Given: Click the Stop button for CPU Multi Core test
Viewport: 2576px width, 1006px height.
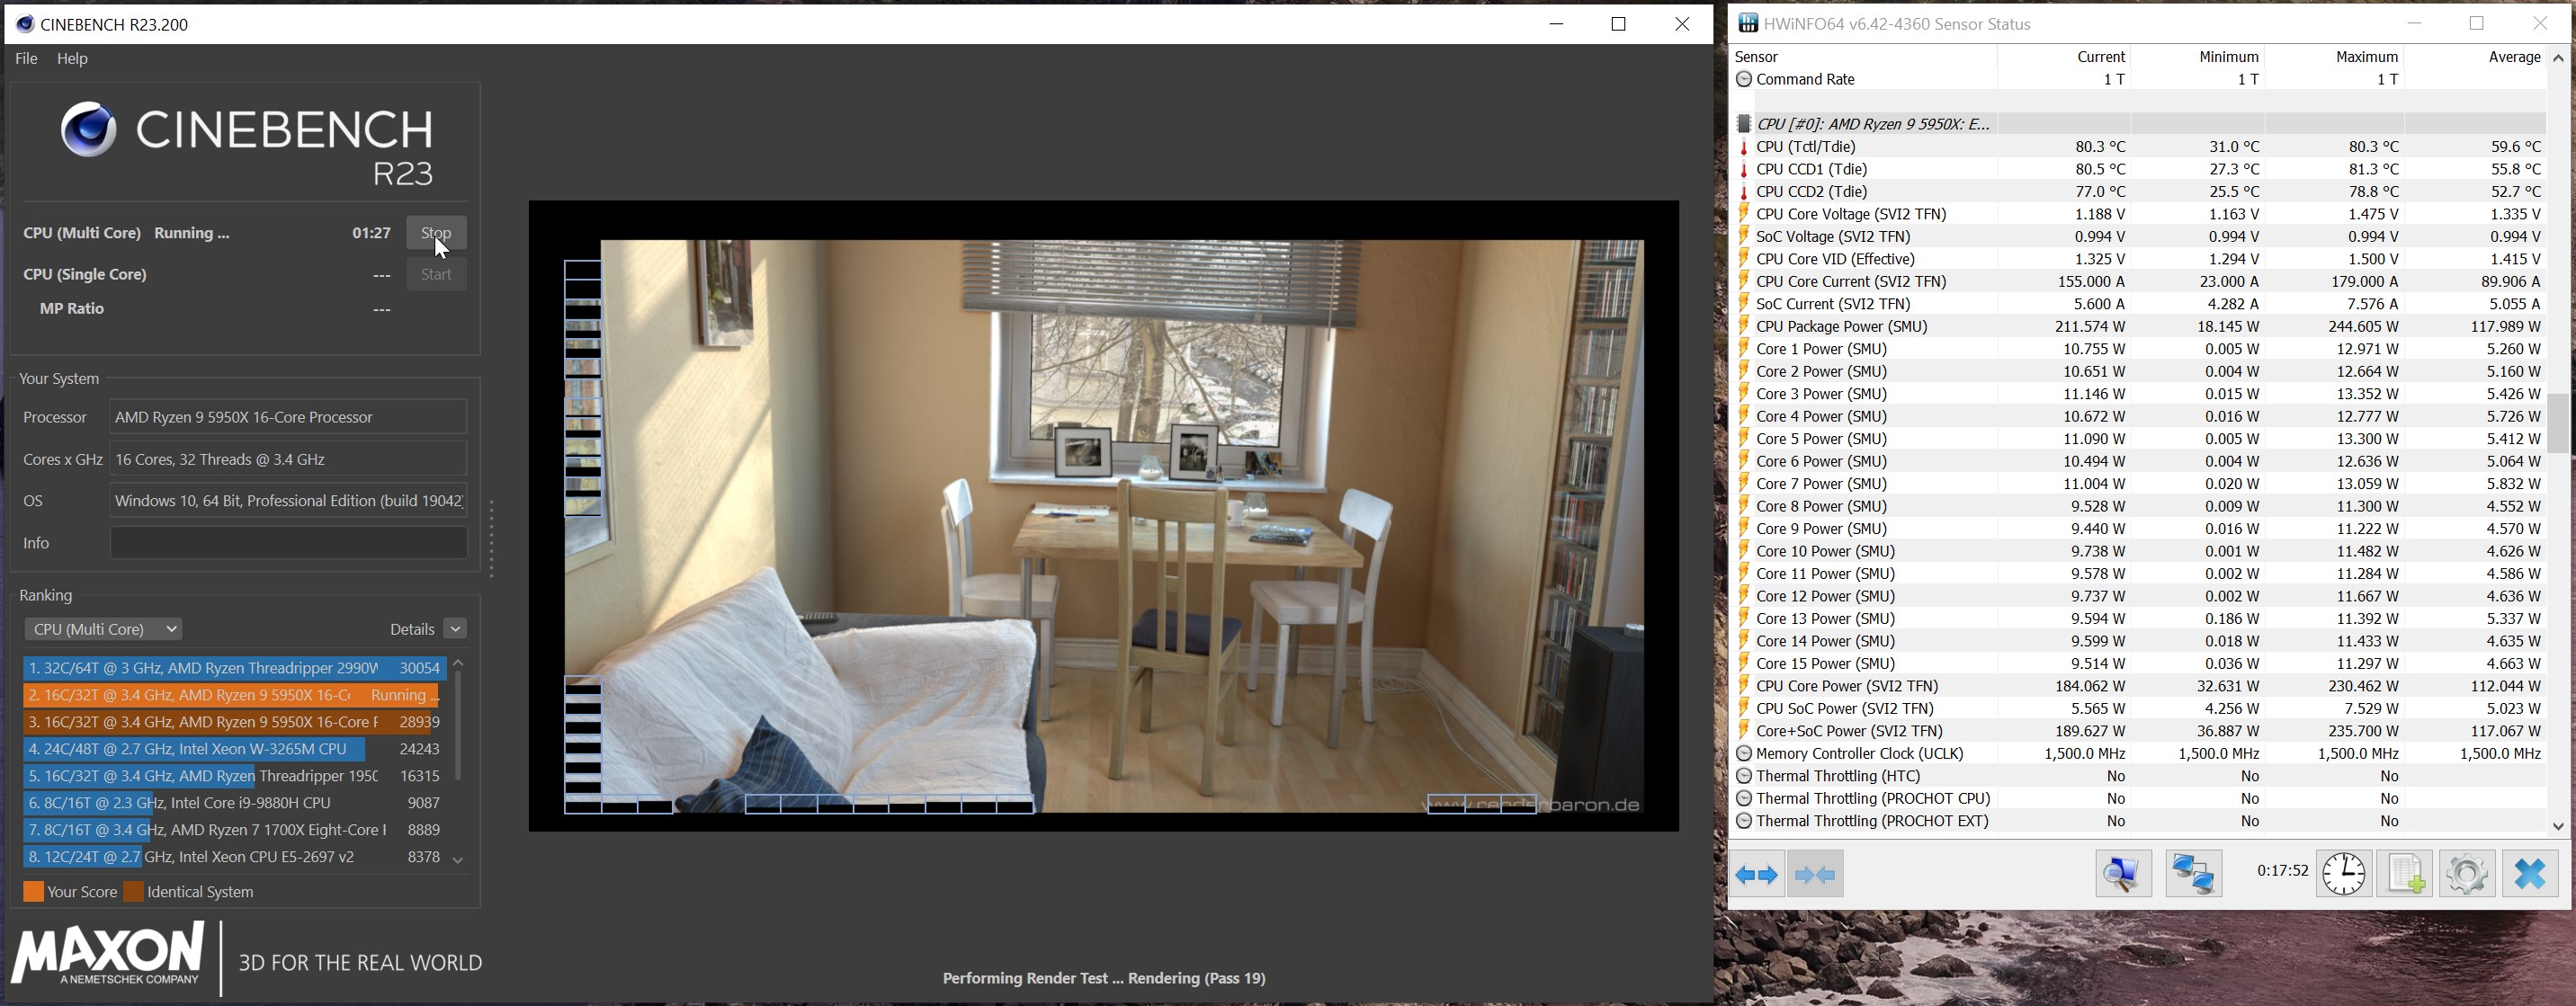Looking at the screenshot, I should point(435,231).
